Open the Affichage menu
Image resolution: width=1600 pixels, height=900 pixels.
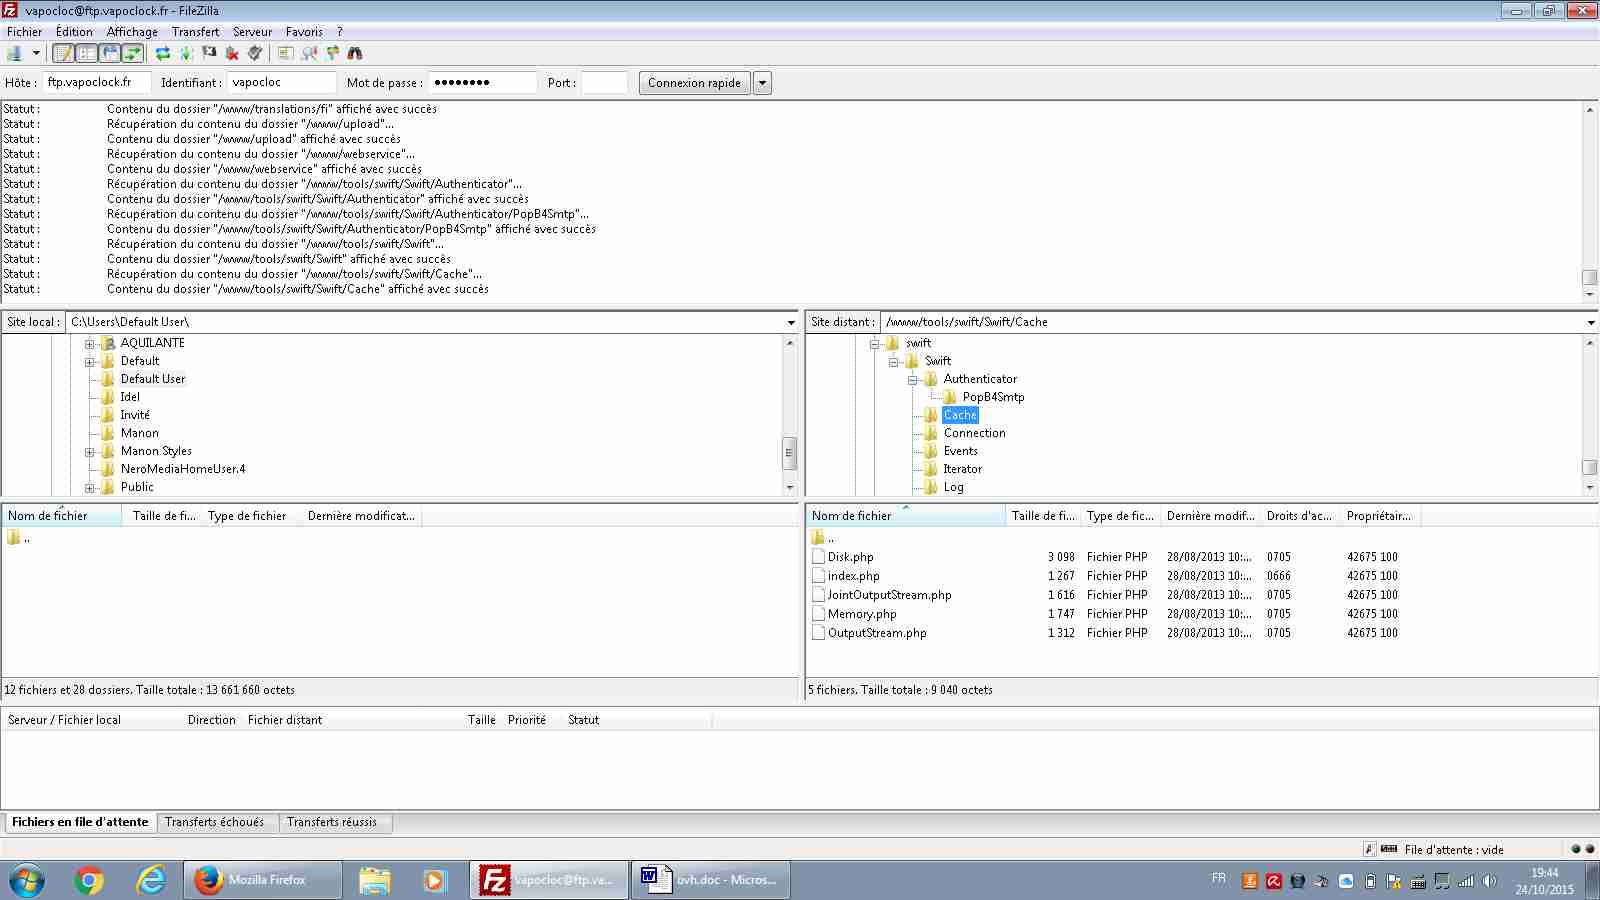pyautogui.click(x=132, y=31)
